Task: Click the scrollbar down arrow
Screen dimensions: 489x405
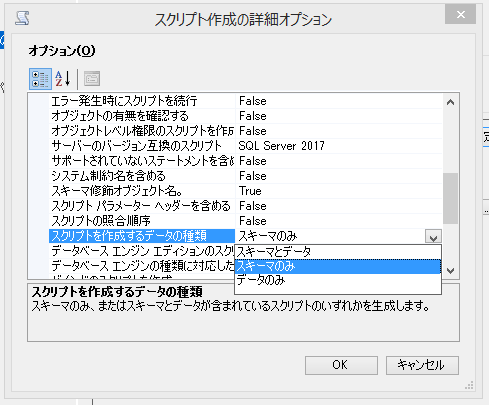Action: pyautogui.click(x=450, y=270)
